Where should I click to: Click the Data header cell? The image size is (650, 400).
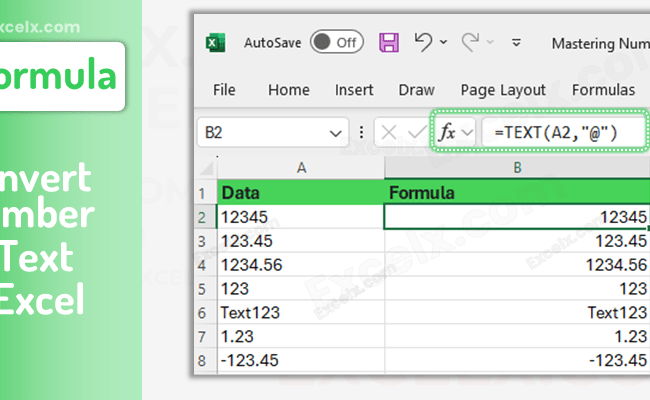(x=301, y=193)
